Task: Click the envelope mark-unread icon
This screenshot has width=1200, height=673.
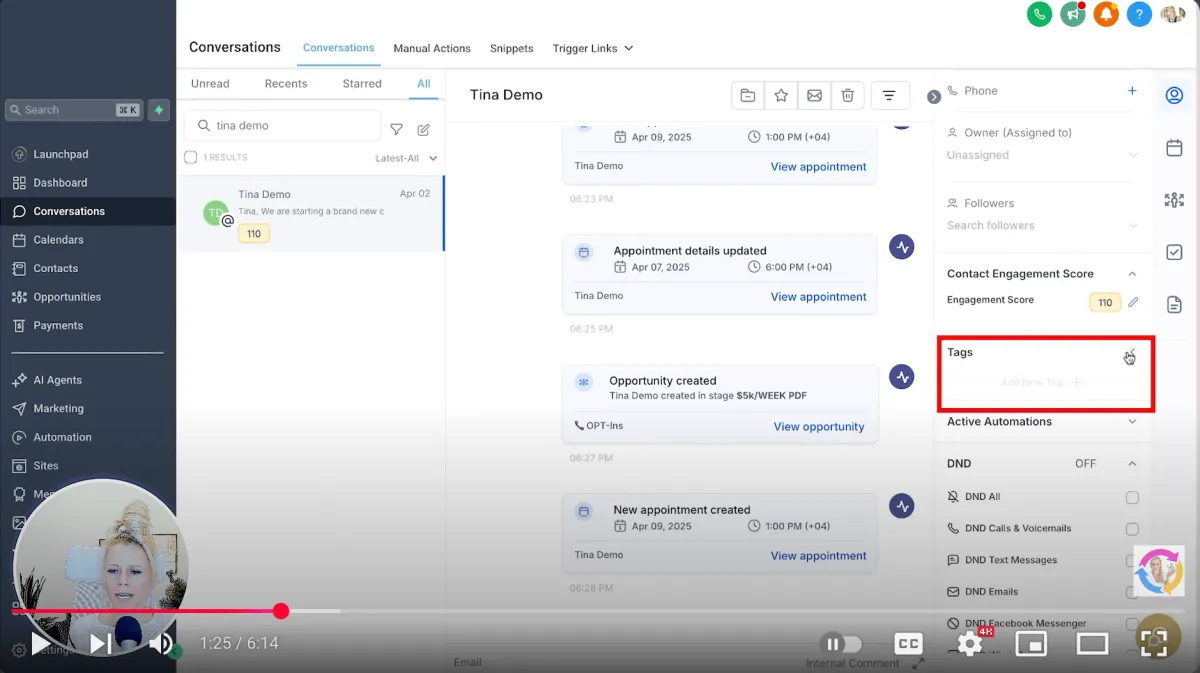Action: coord(814,95)
